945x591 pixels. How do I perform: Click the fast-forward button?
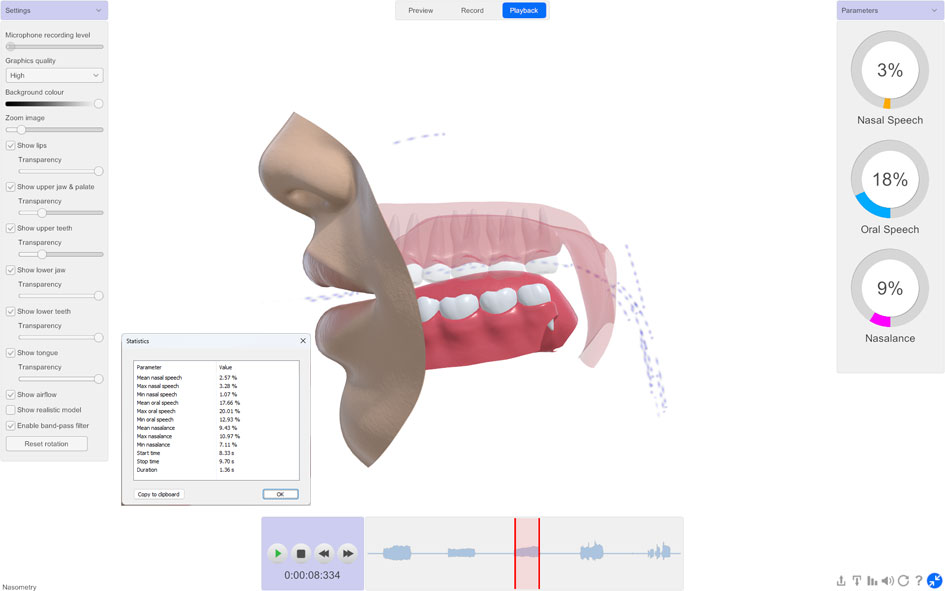pyautogui.click(x=348, y=553)
